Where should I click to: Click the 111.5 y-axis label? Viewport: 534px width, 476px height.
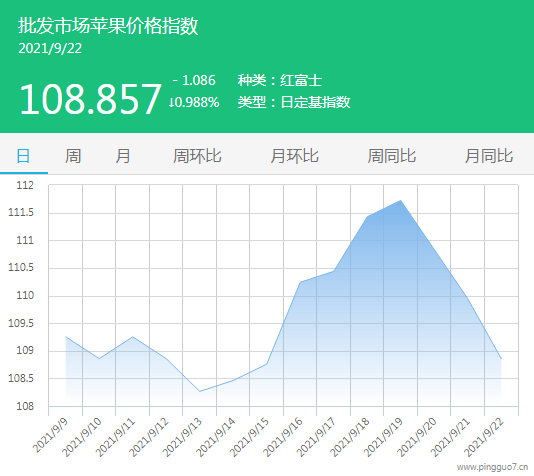point(21,212)
